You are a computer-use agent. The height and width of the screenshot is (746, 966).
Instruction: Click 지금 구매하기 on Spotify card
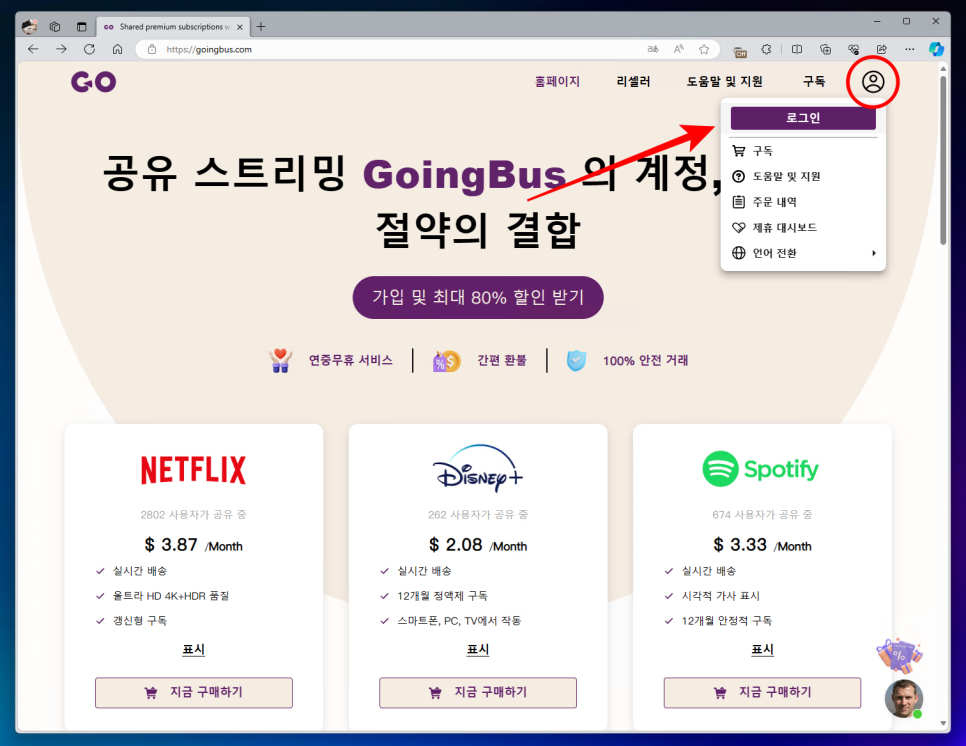coord(762,692)
